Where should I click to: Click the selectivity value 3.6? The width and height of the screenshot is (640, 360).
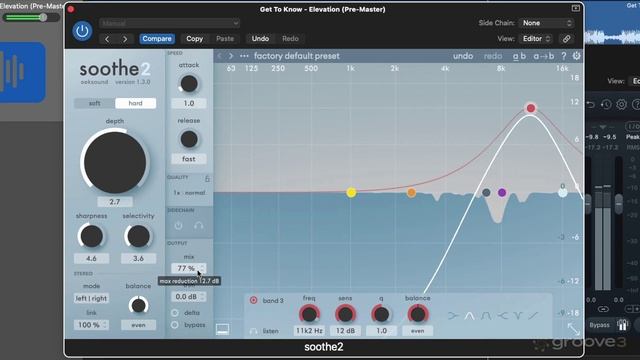138,258
